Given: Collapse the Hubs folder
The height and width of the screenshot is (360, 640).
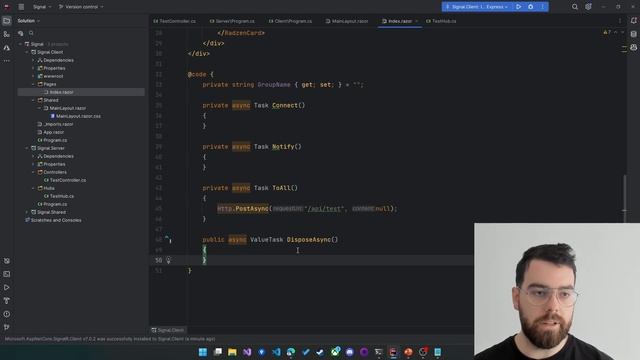Looking at the screenshot, I should (x=33, y=188).
